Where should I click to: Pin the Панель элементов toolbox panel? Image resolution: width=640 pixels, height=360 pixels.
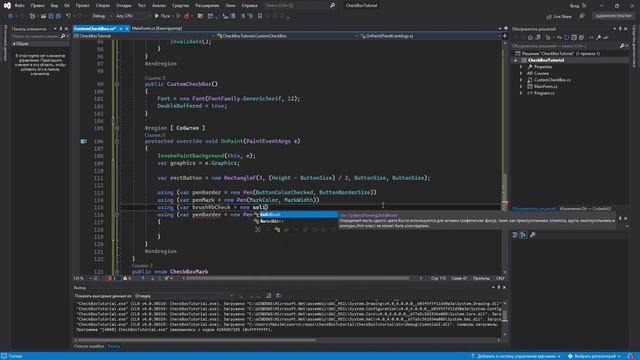(x=61, y=29)
